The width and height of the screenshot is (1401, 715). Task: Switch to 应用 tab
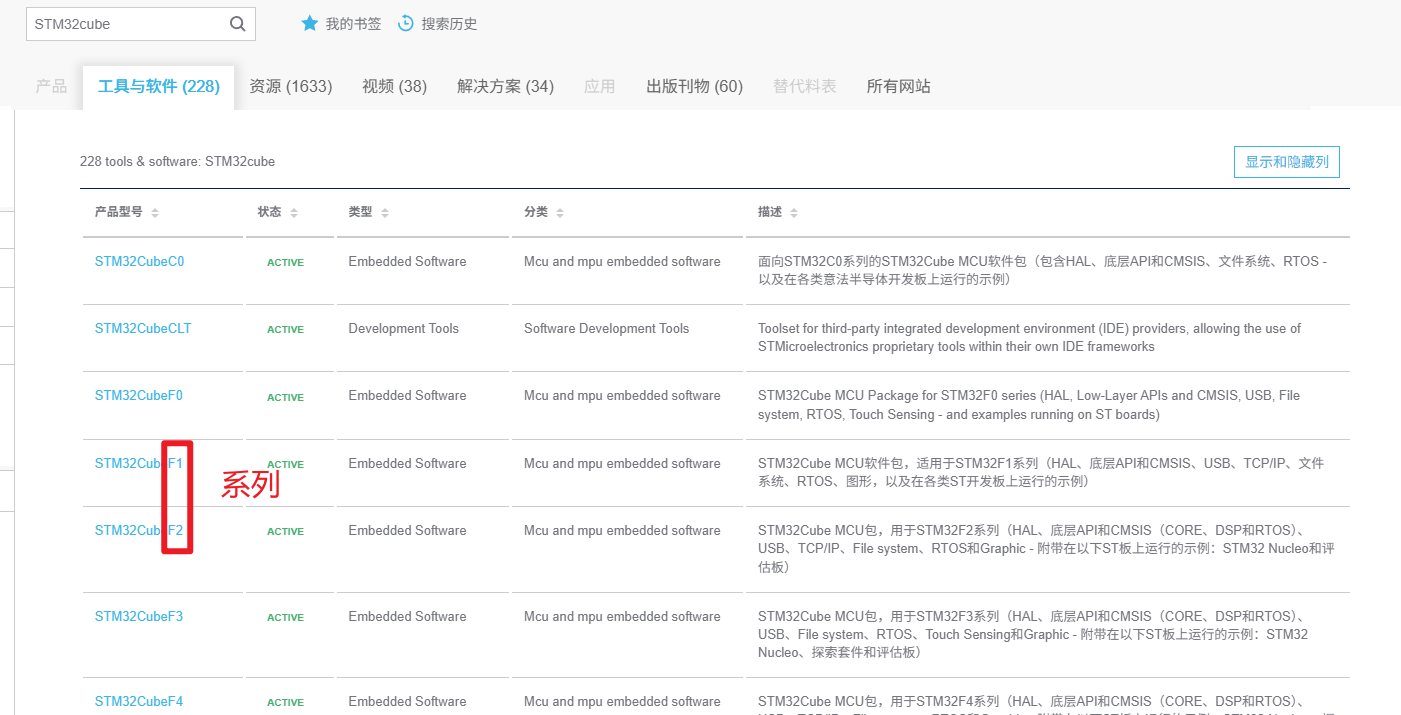599,87
